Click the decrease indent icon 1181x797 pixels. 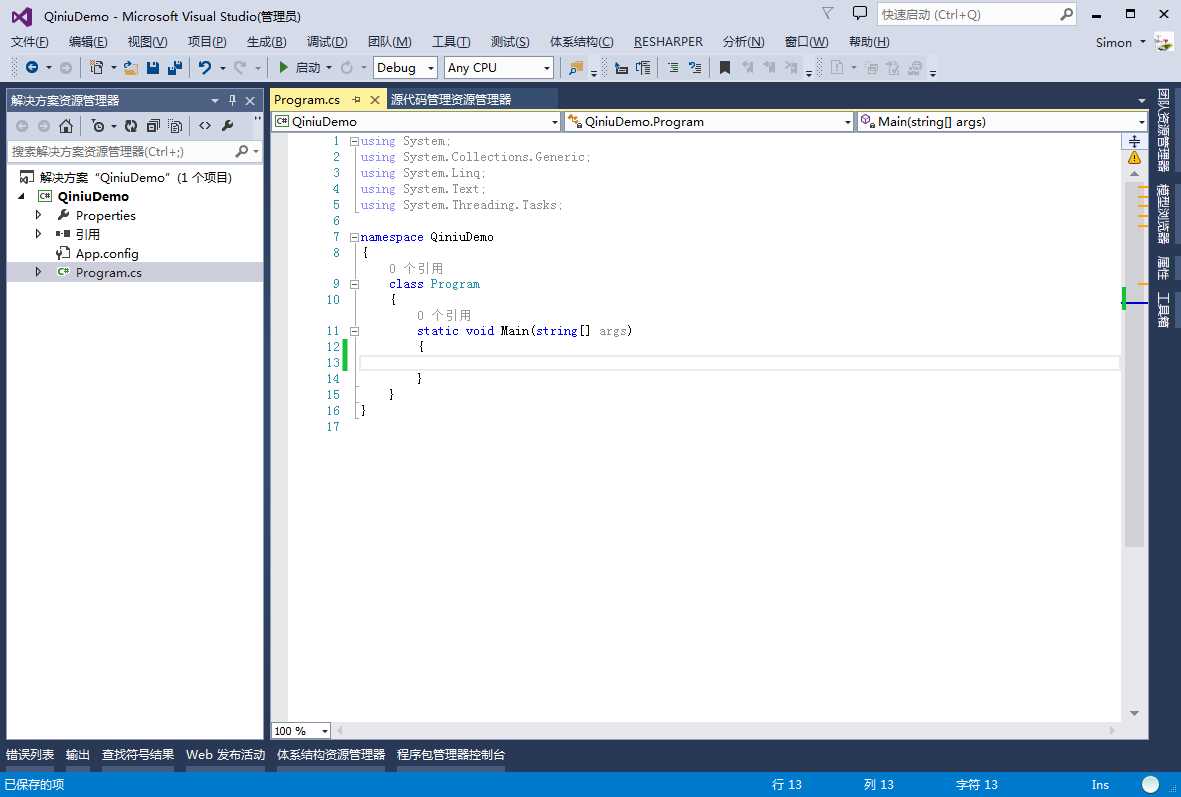[673, 68]
